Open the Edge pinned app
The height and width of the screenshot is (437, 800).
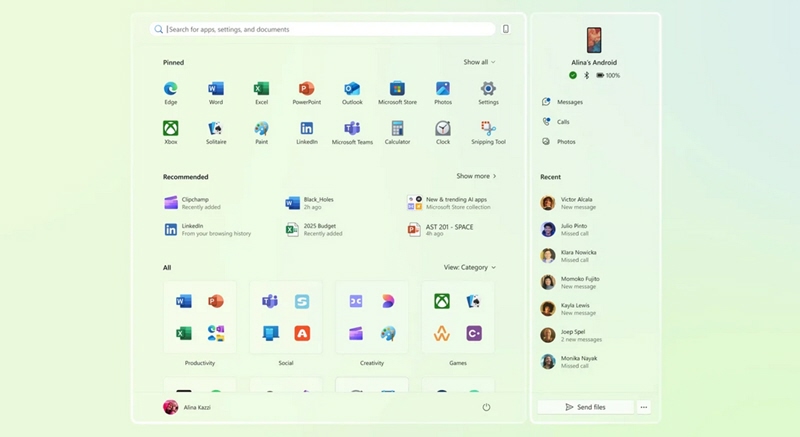(x=170, y=93)
